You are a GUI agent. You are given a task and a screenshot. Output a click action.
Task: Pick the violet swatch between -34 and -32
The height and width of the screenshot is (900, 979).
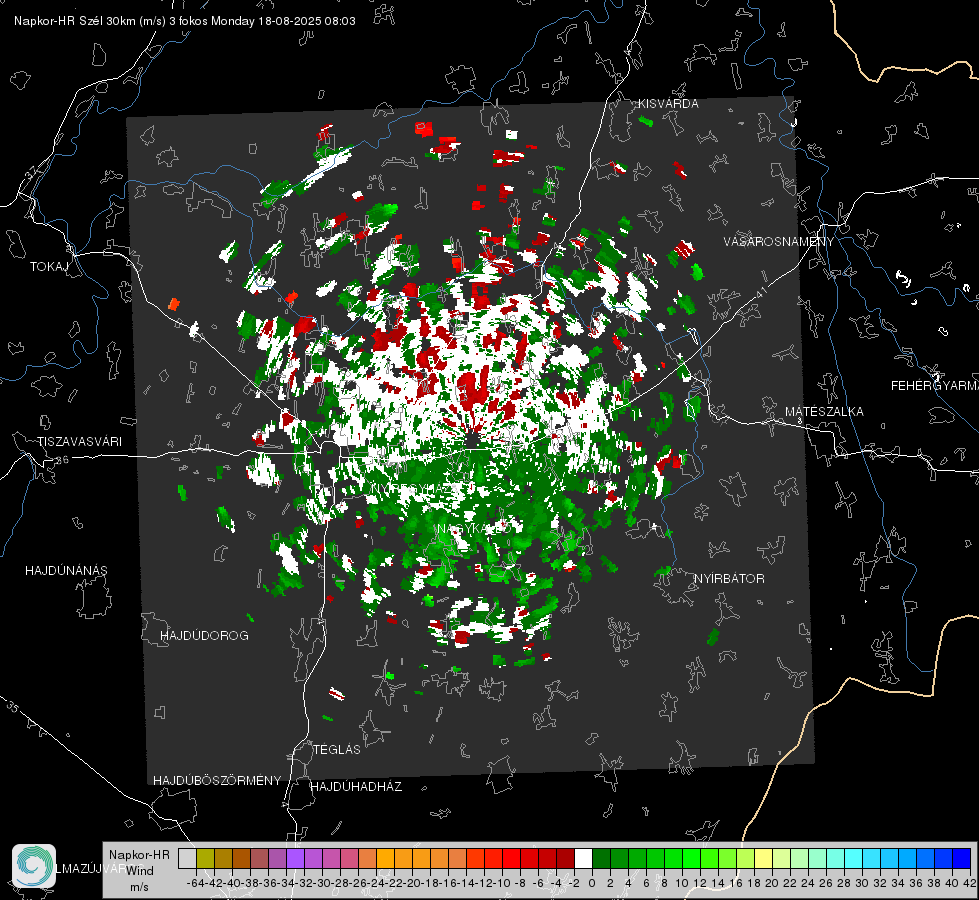click(295, 859)
